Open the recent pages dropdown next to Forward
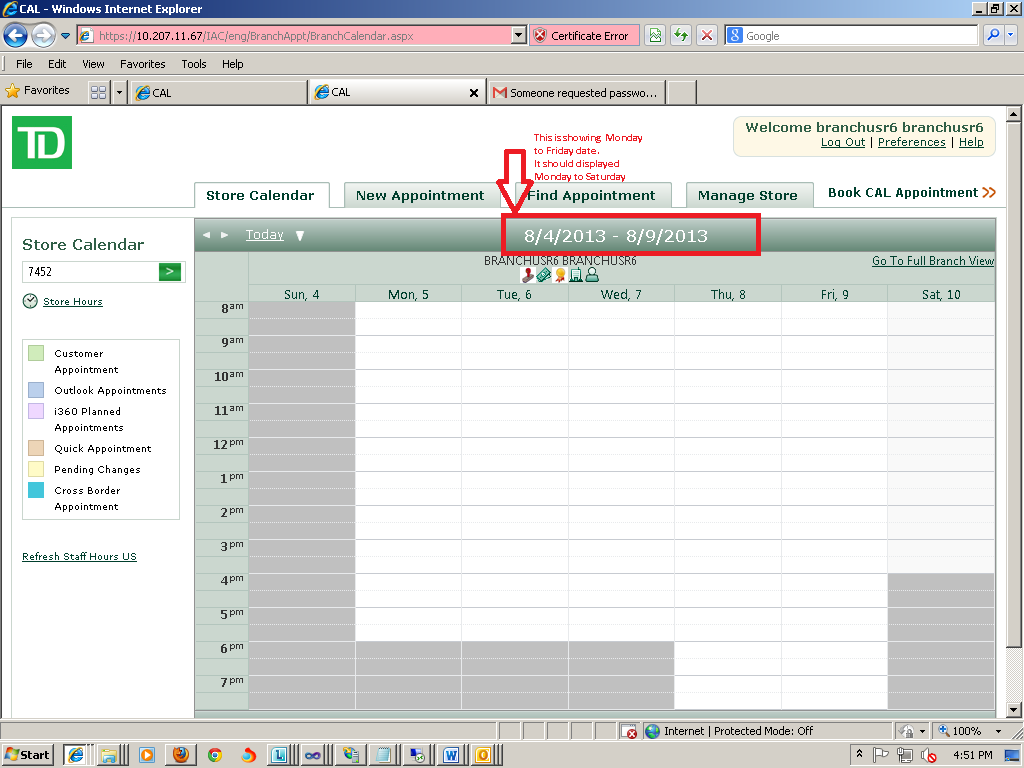 click(65, 36)
